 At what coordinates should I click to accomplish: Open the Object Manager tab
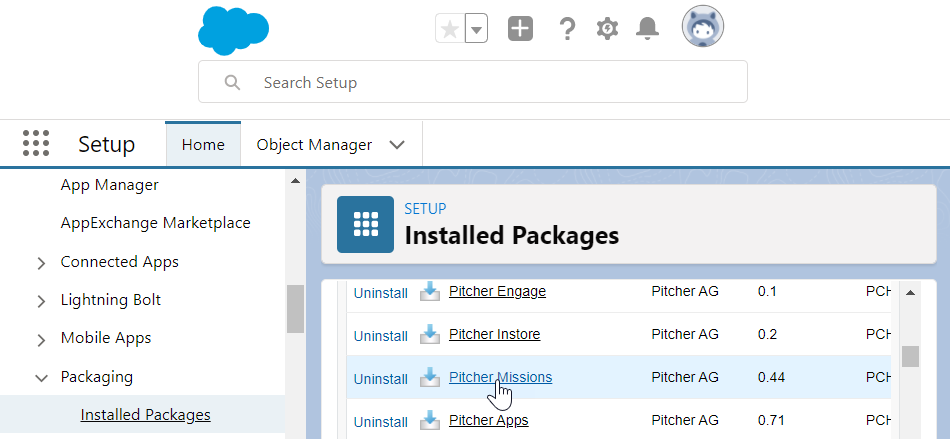coord(314,144)
